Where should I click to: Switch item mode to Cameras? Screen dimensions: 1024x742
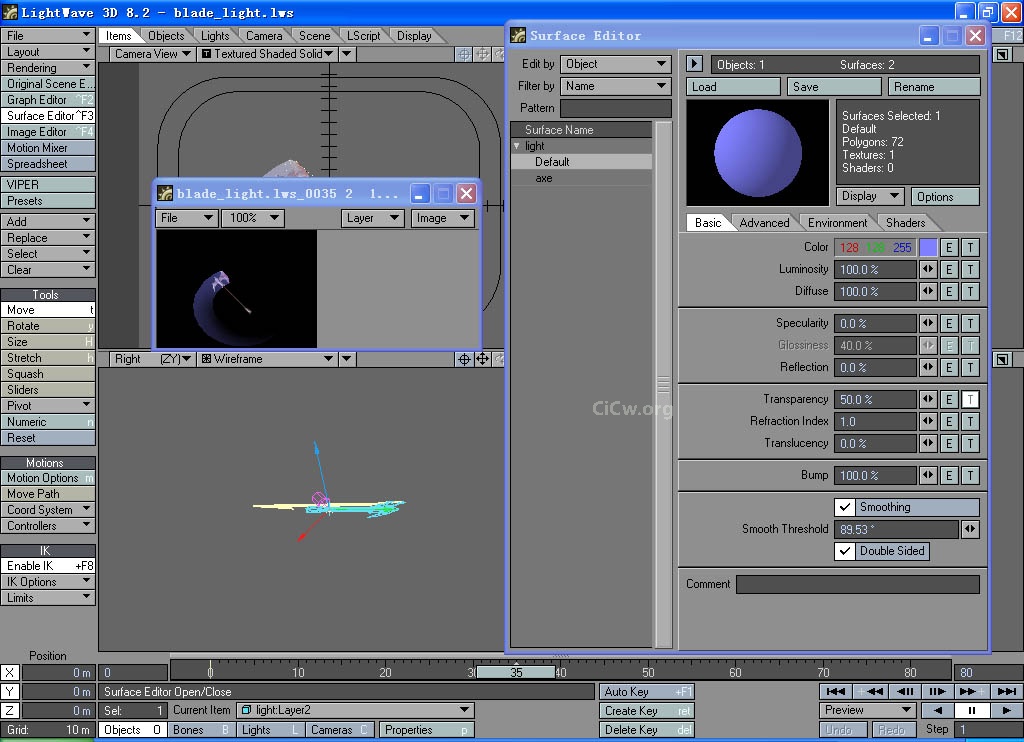tap(339, 730)
